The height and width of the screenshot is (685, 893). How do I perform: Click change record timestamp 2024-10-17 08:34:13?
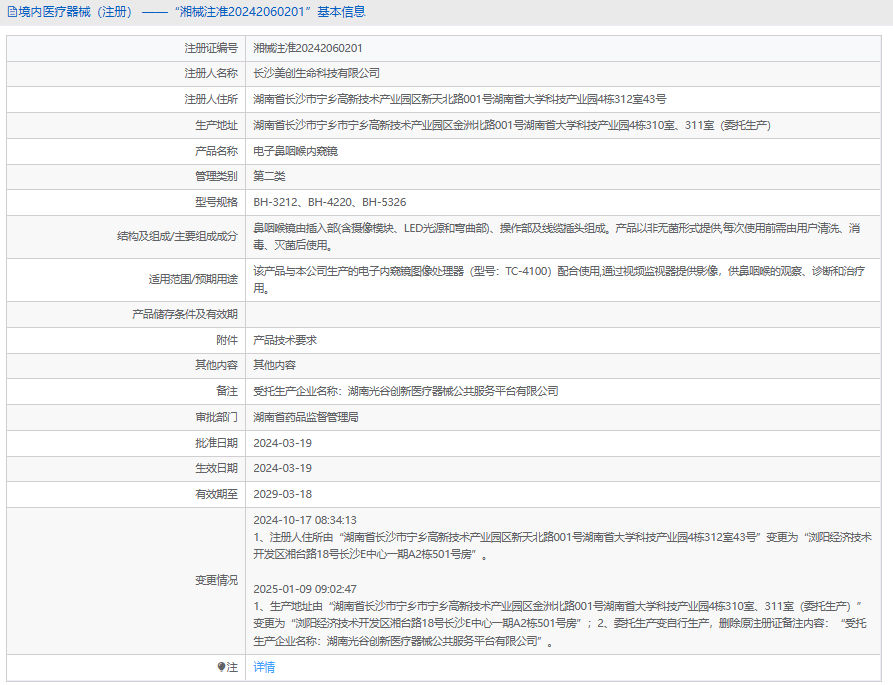coord(305,520)
